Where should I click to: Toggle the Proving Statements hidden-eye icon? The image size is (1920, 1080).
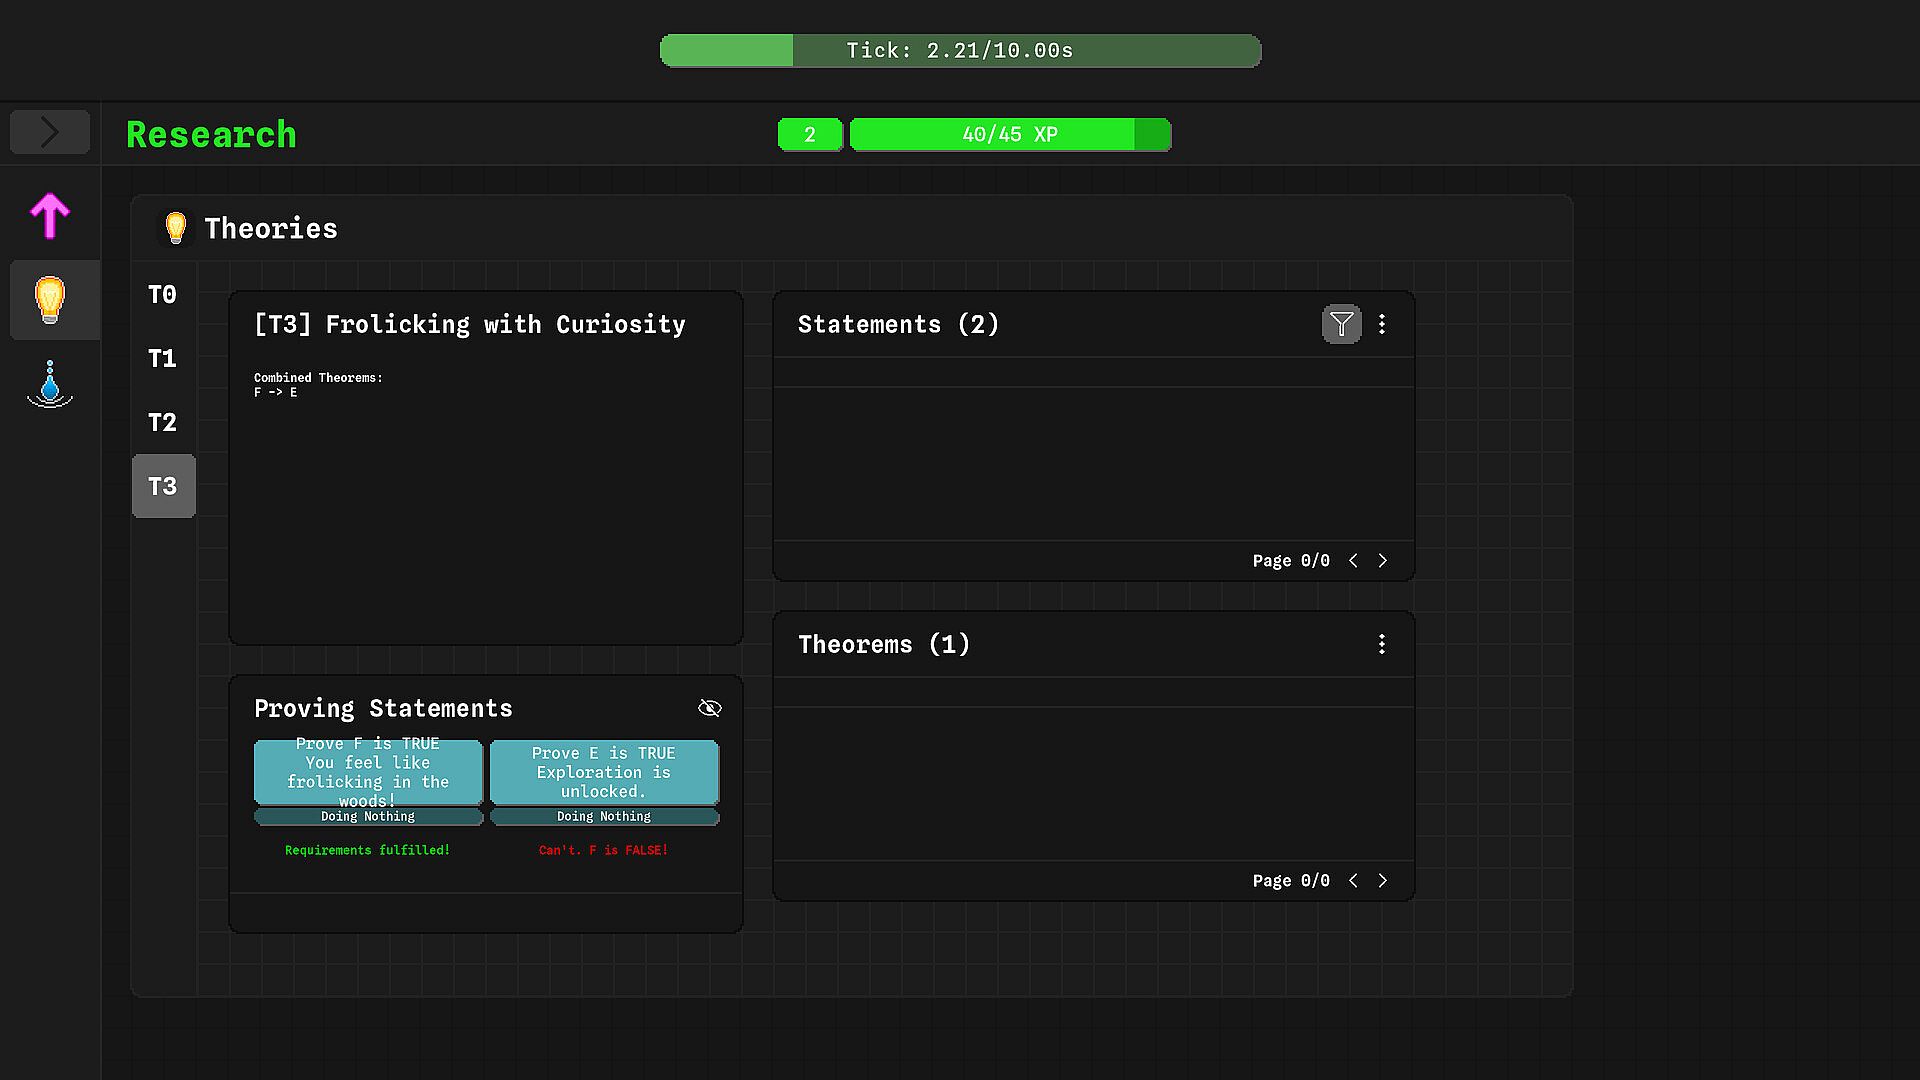pyautogui.click(x=709, y=708)
